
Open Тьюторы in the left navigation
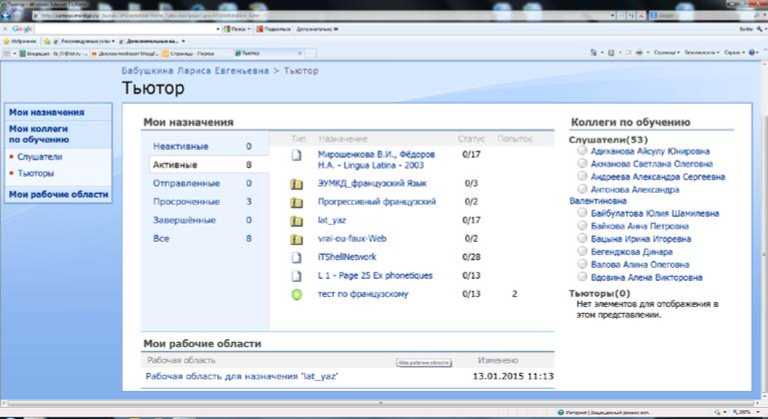click(36, 173)
